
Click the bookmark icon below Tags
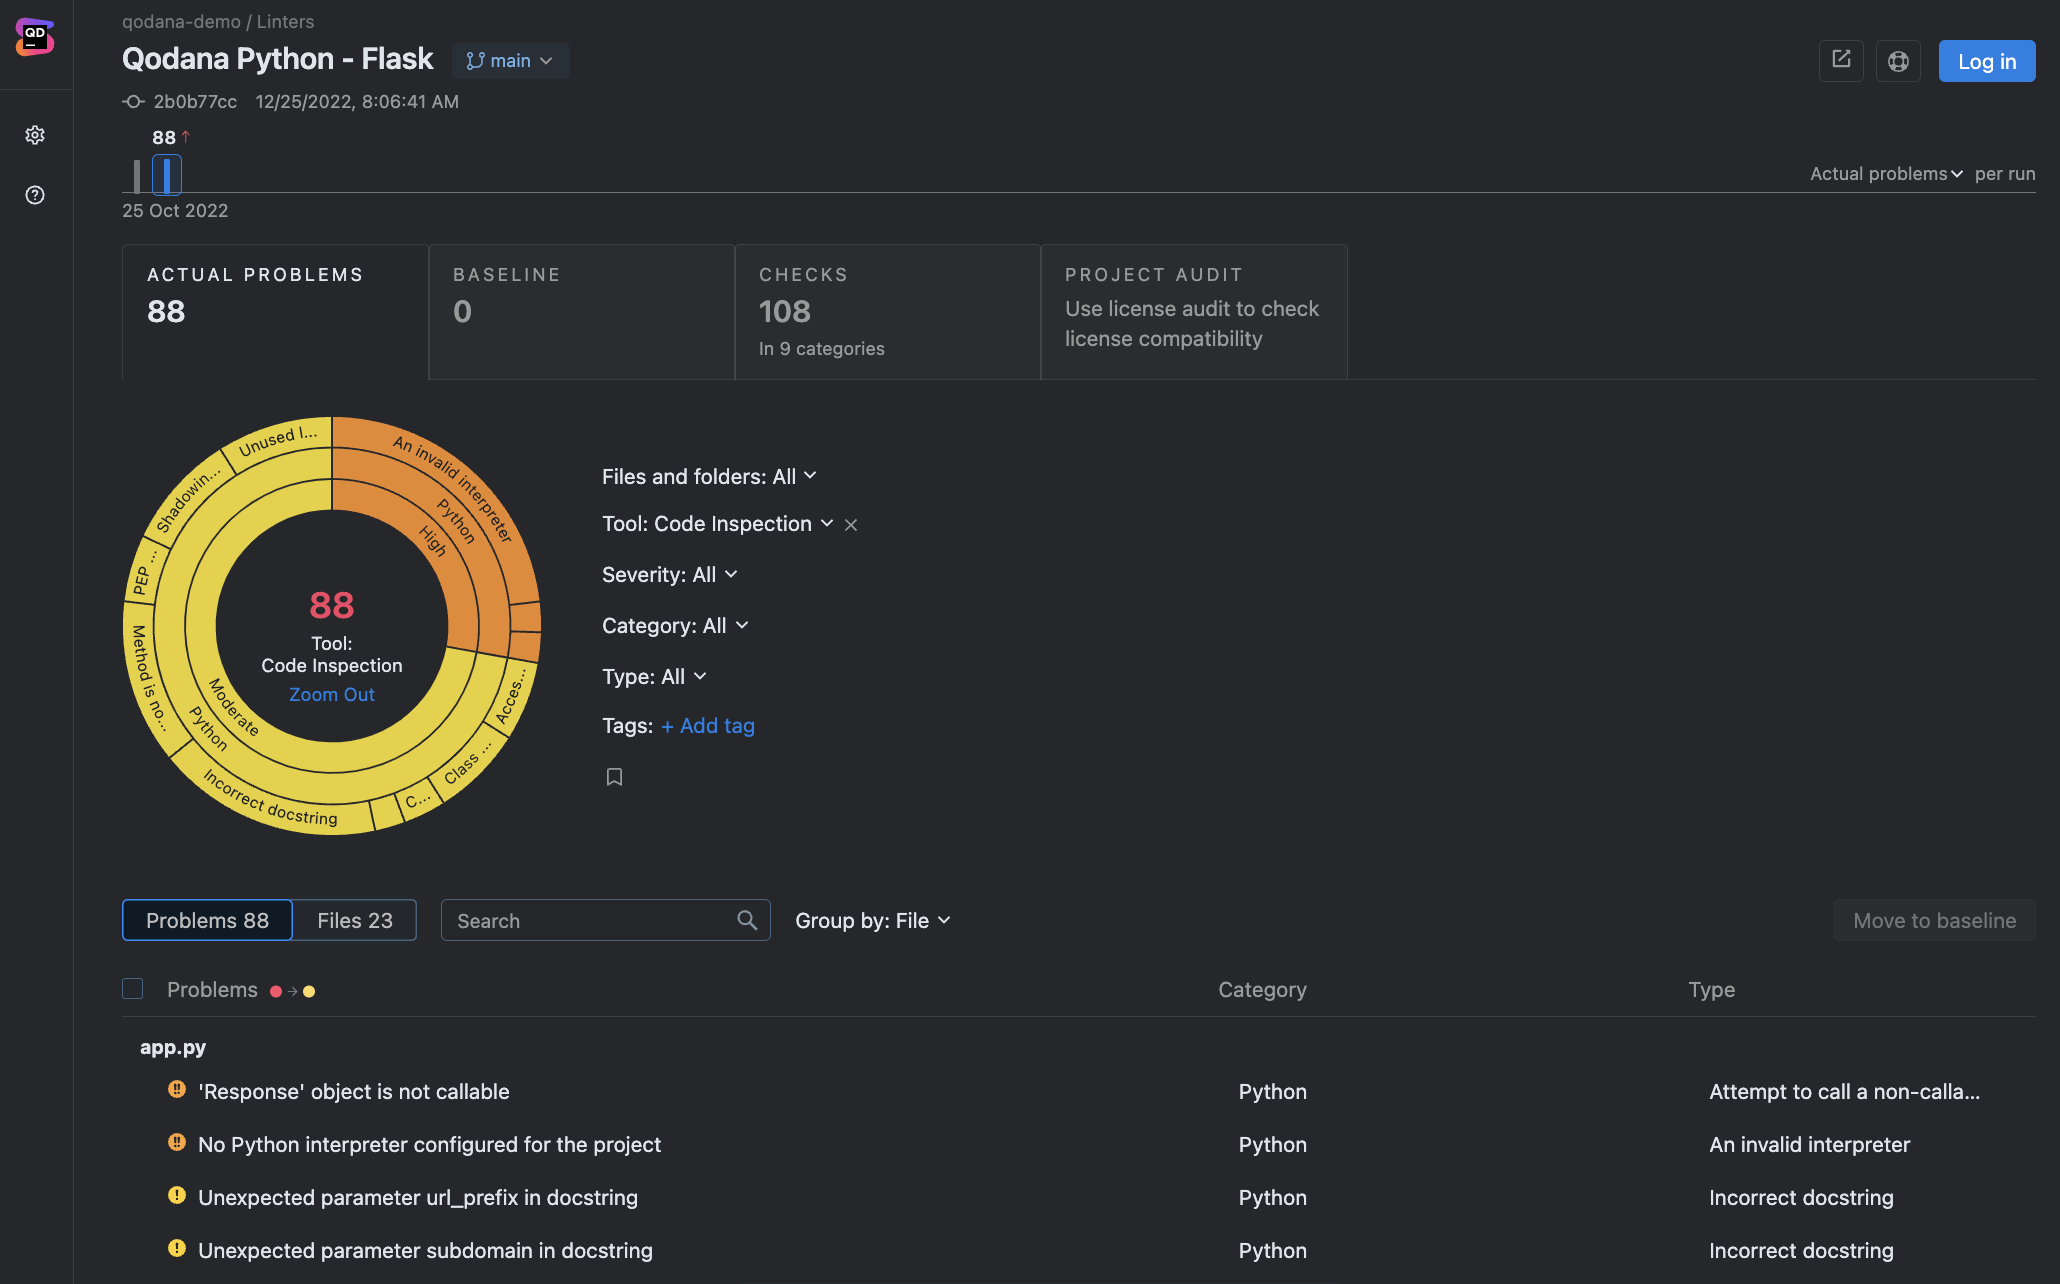point(614,777)
